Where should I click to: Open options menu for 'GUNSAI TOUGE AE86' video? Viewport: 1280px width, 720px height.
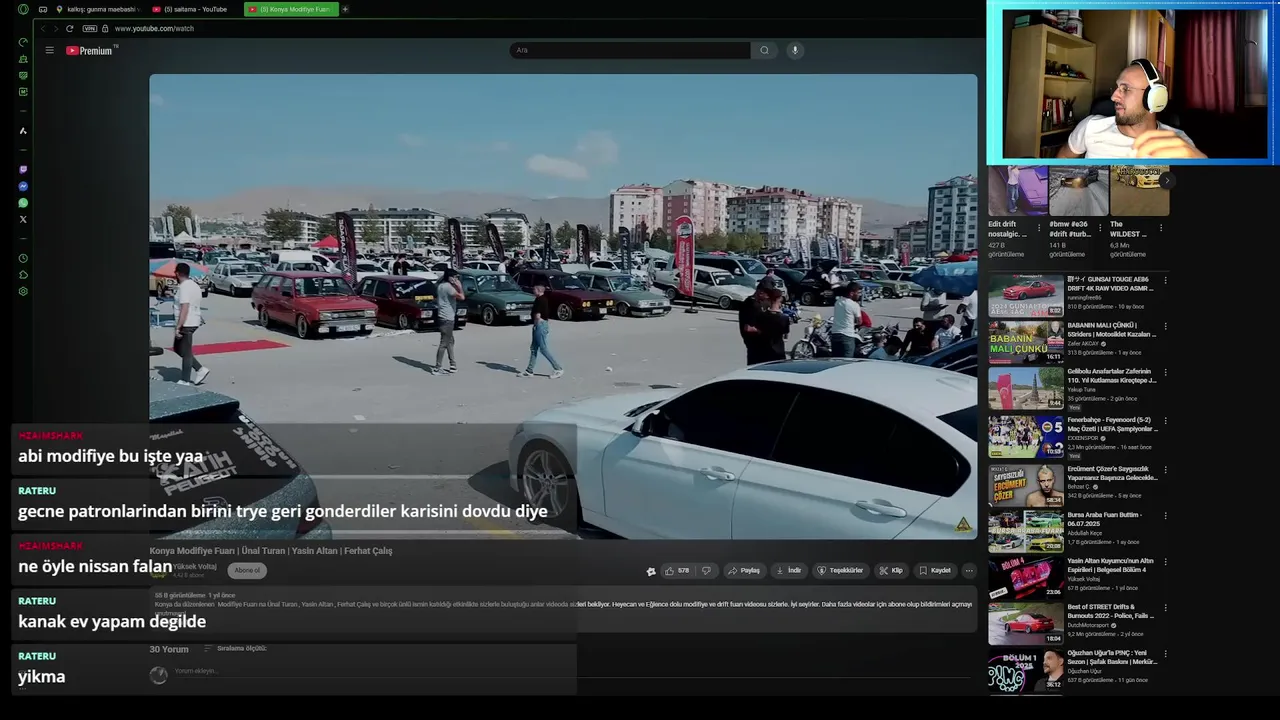pyautogui.click(x=1166, y=281)
